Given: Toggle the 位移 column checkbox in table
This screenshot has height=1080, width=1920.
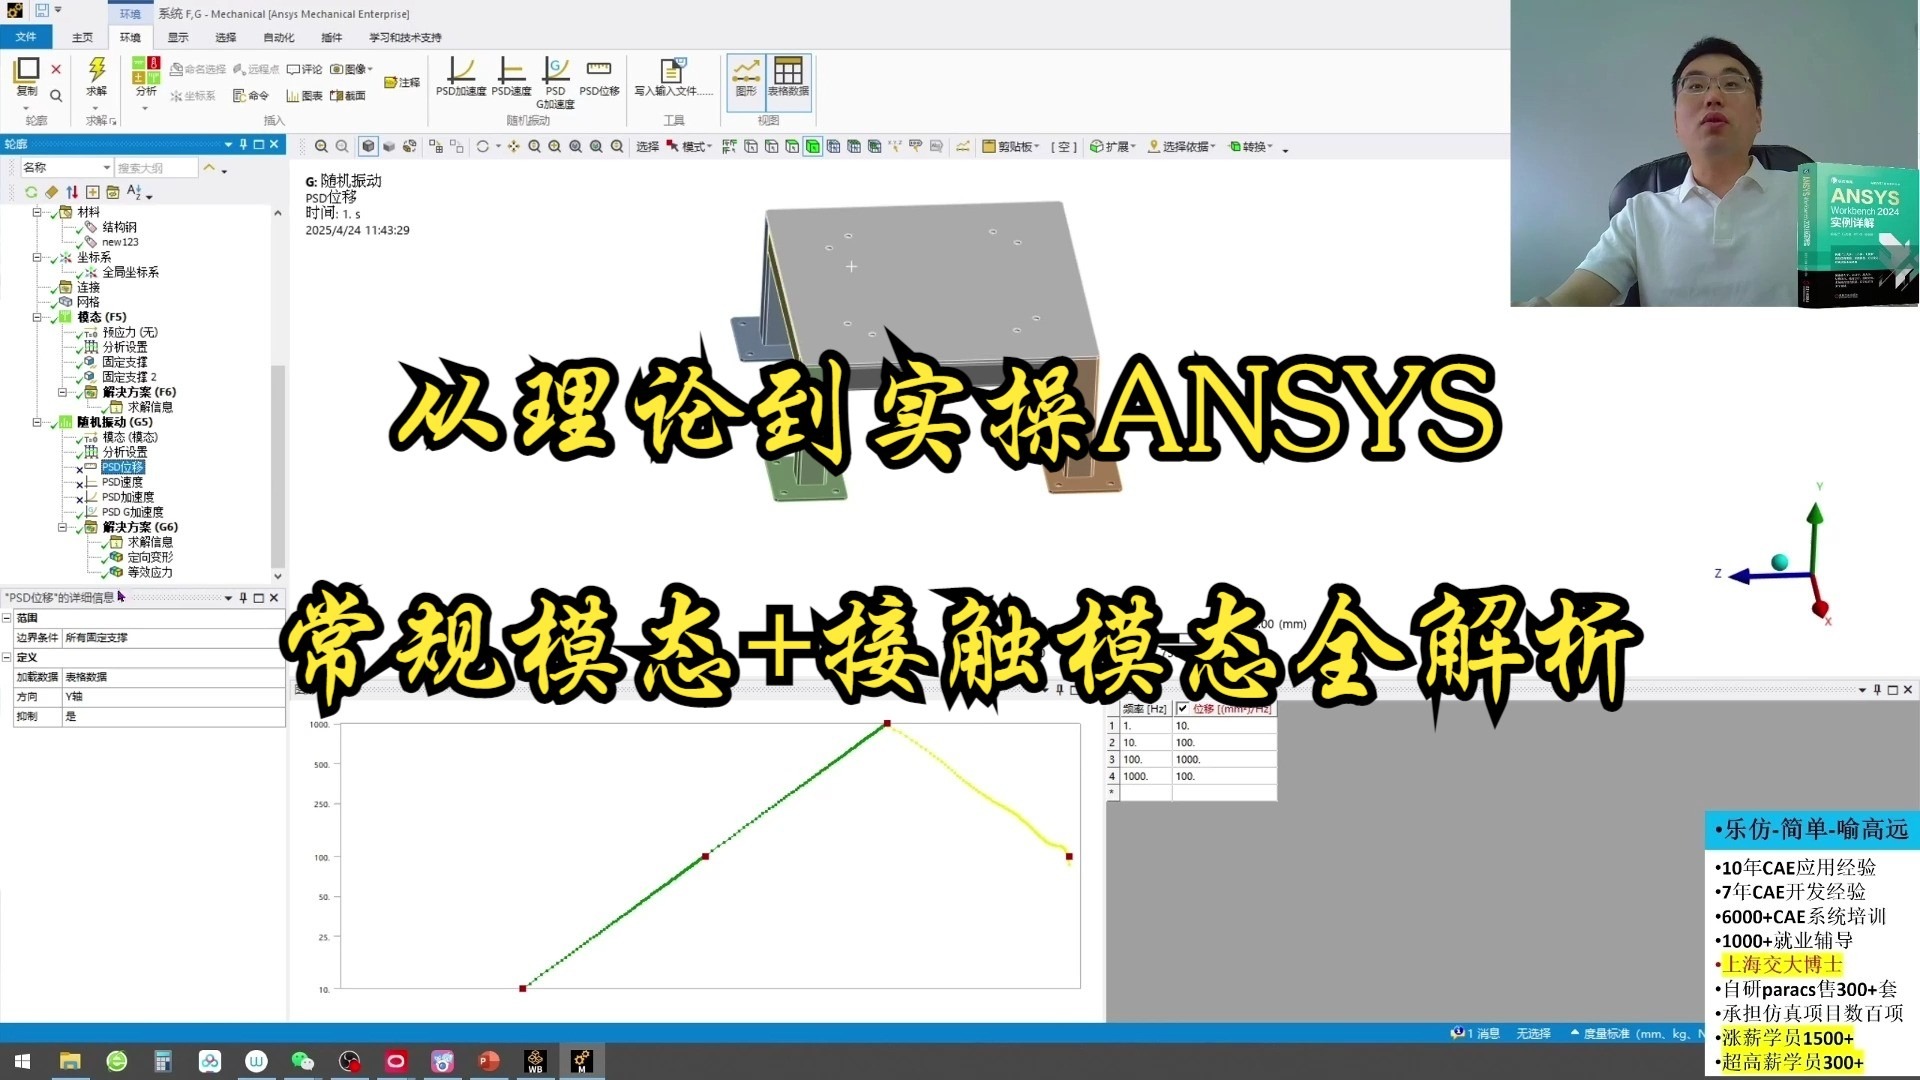Looking at the screenshot, I should pos(1182,709).
